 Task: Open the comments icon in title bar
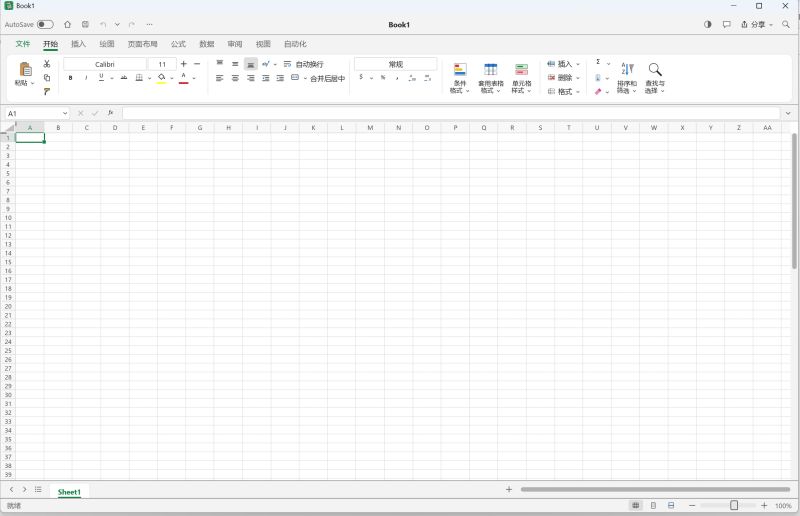point(727,24)
